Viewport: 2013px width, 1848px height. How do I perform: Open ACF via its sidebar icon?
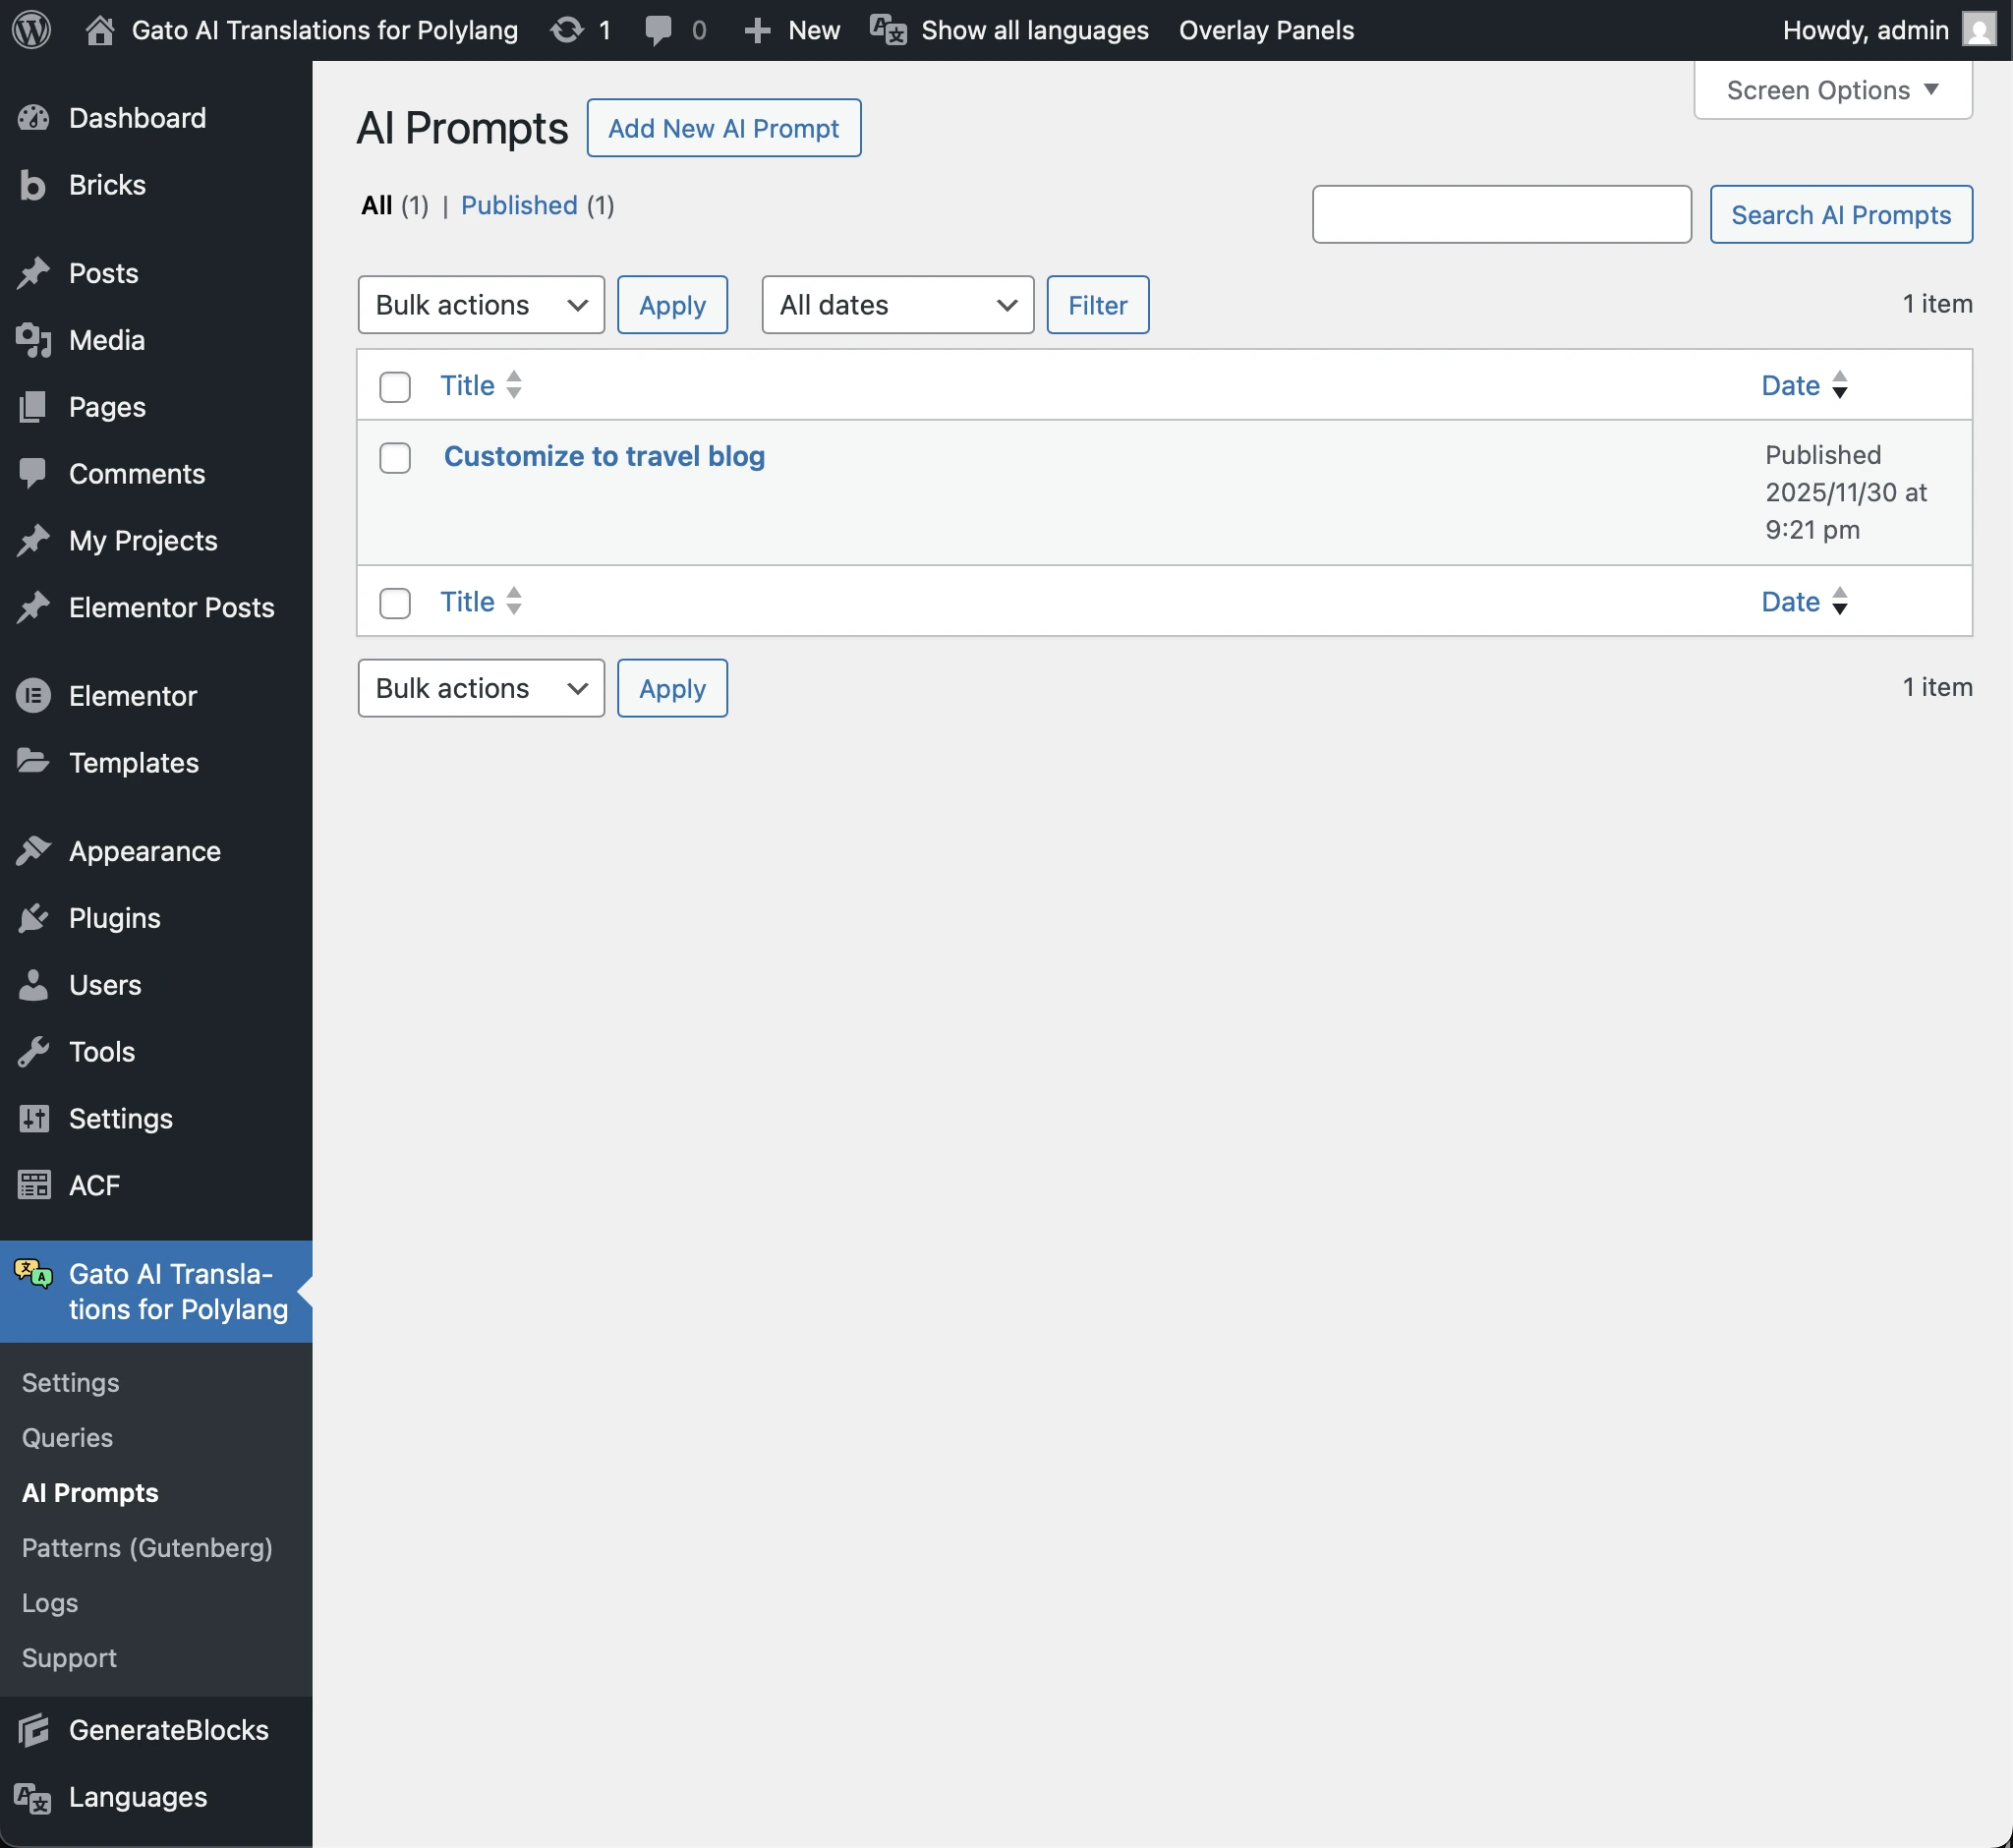(x=33, y=1185)
